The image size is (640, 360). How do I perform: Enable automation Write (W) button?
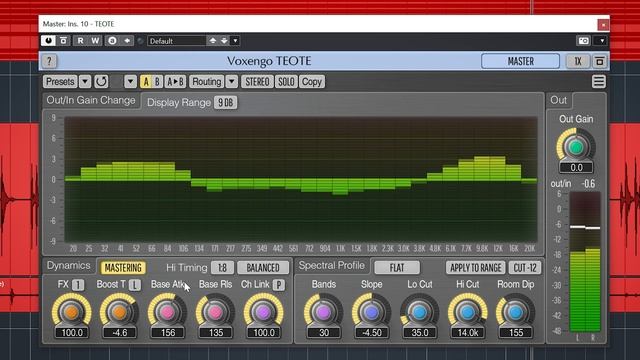coord(95,41)
